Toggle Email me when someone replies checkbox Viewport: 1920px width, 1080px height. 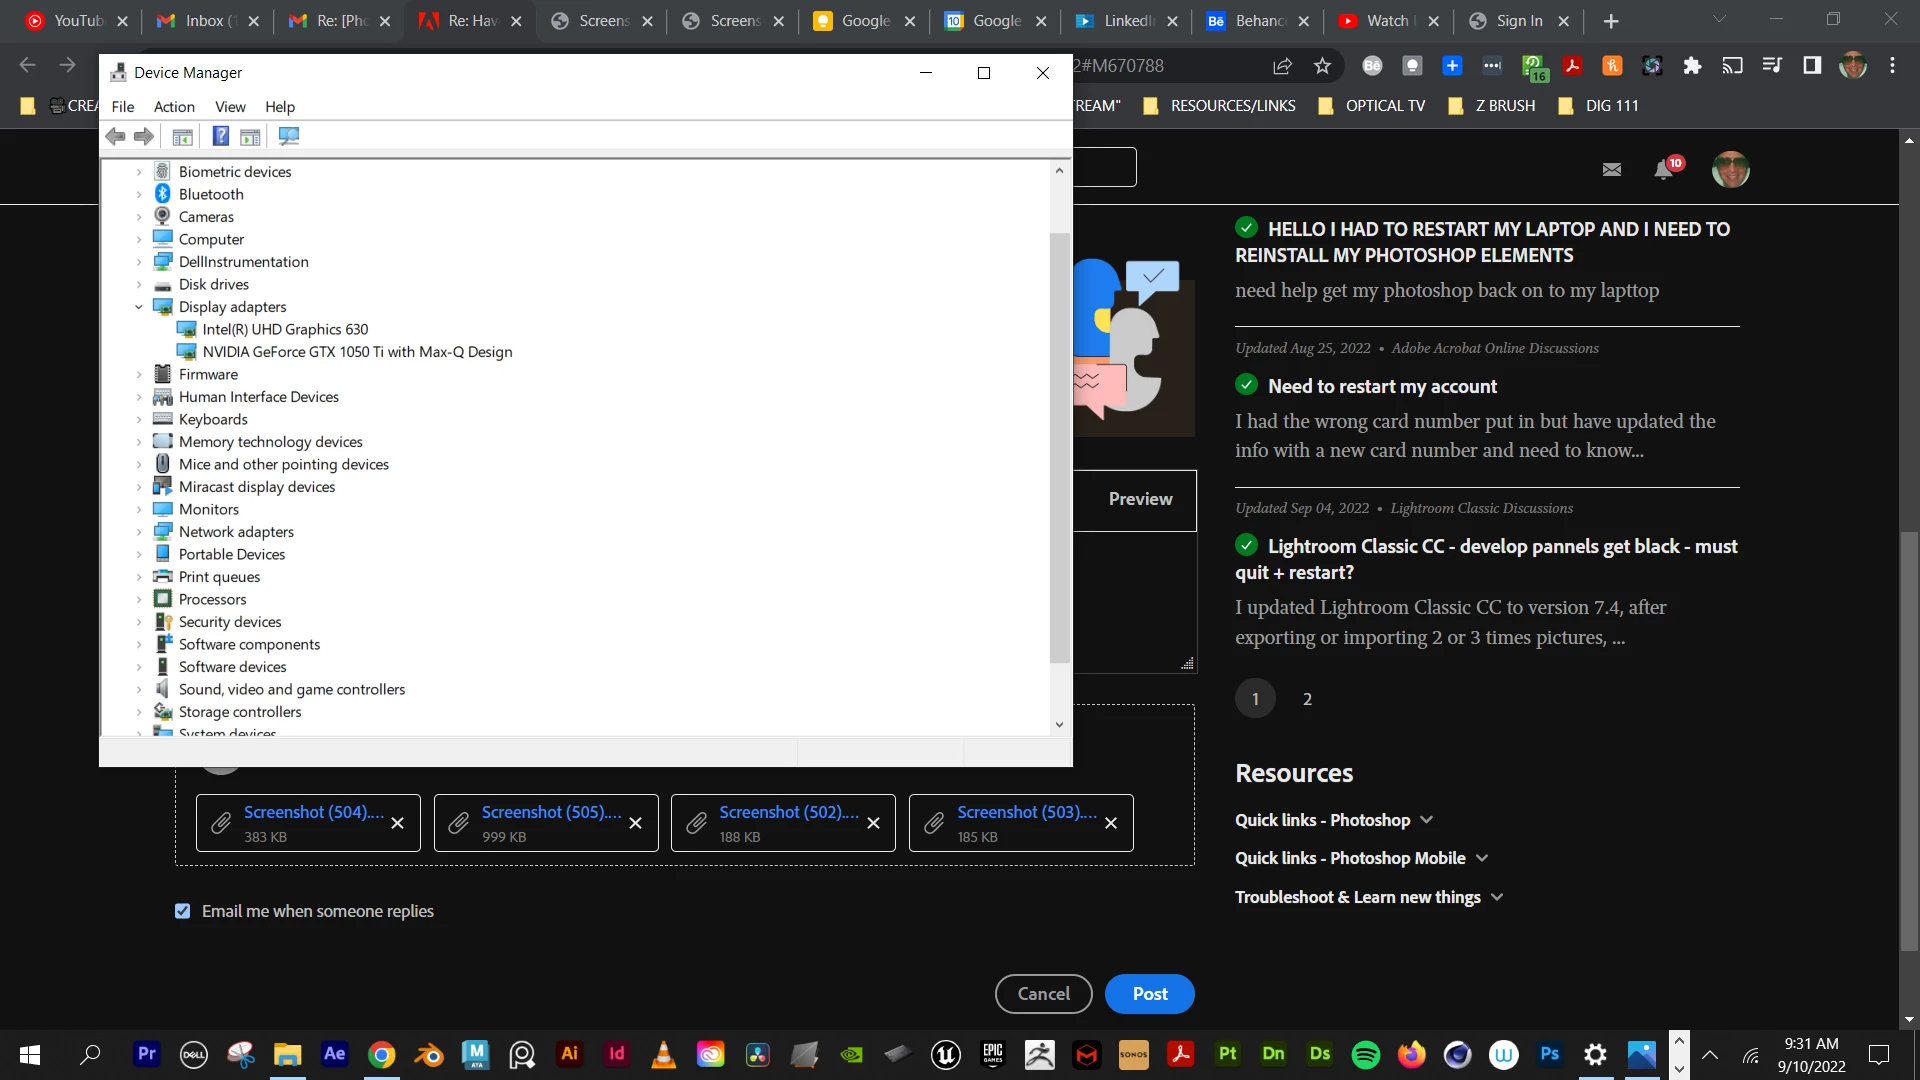point(182,911)
